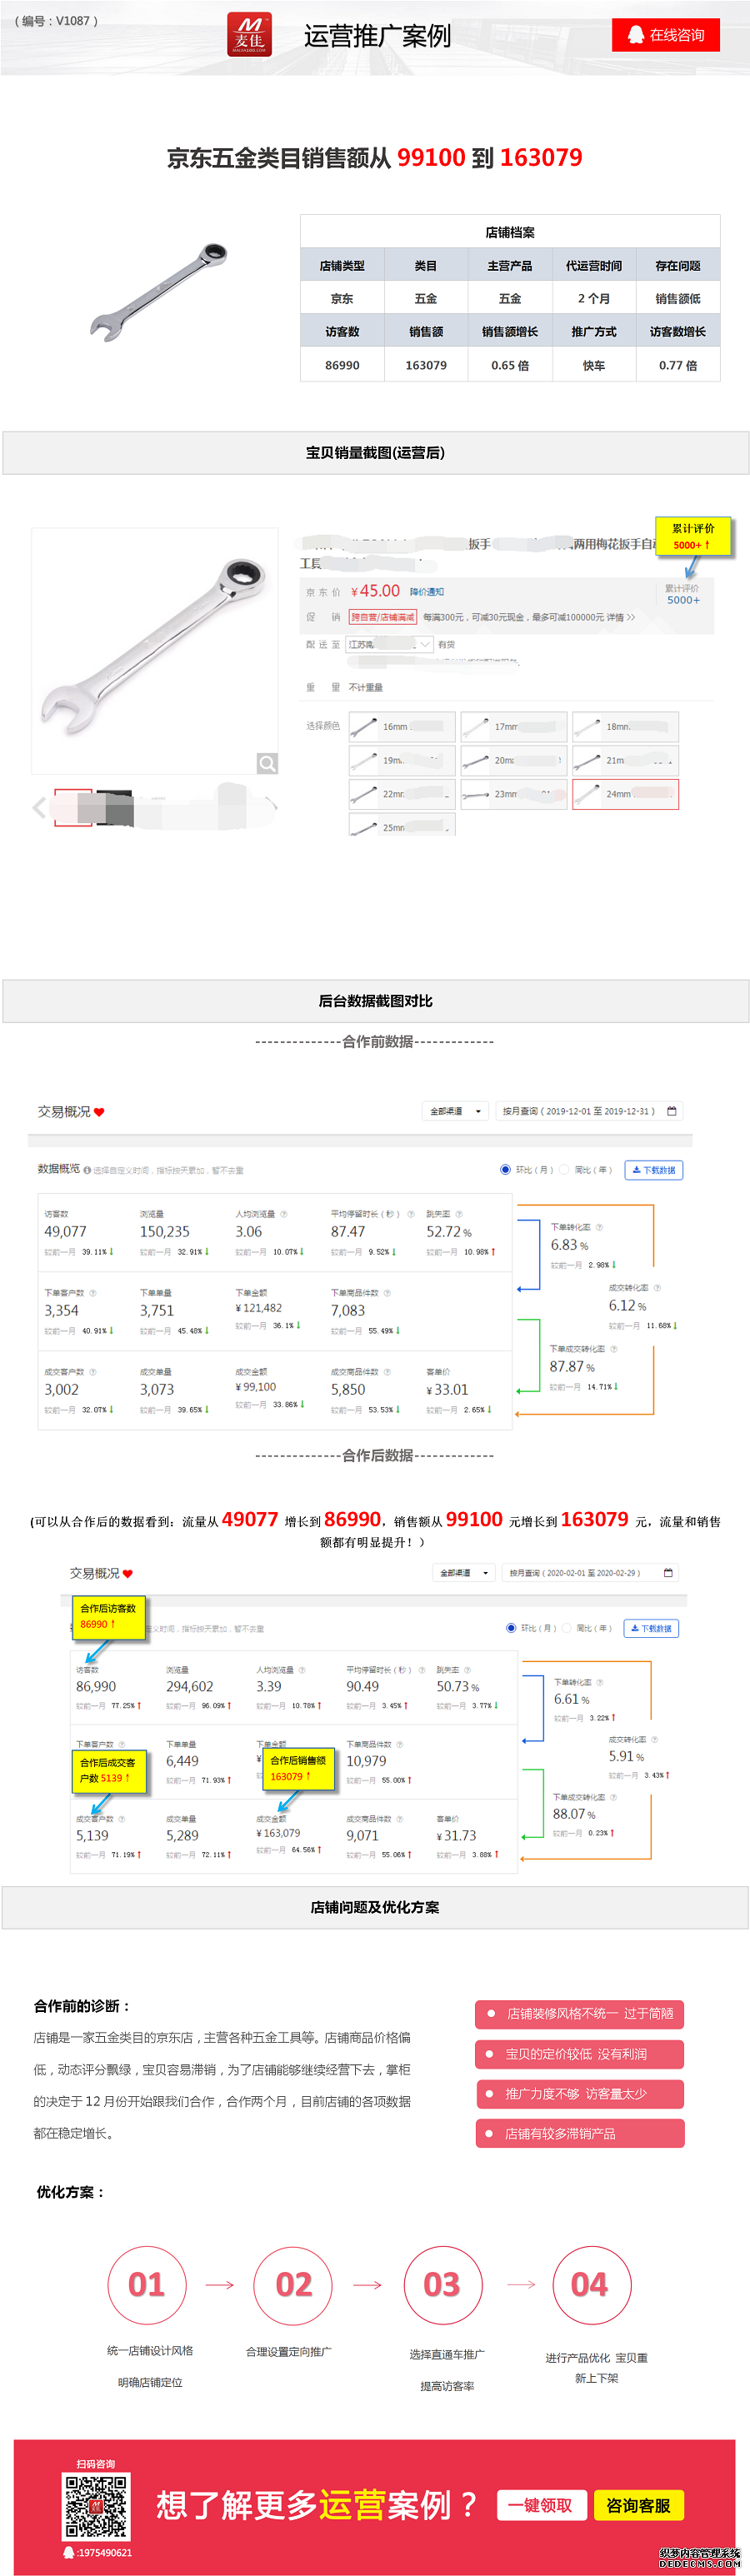The image size is (750, 2576).
Task: Choose the 24mm wrench size option
Action: pyautogui.click(x=625, y=794)
